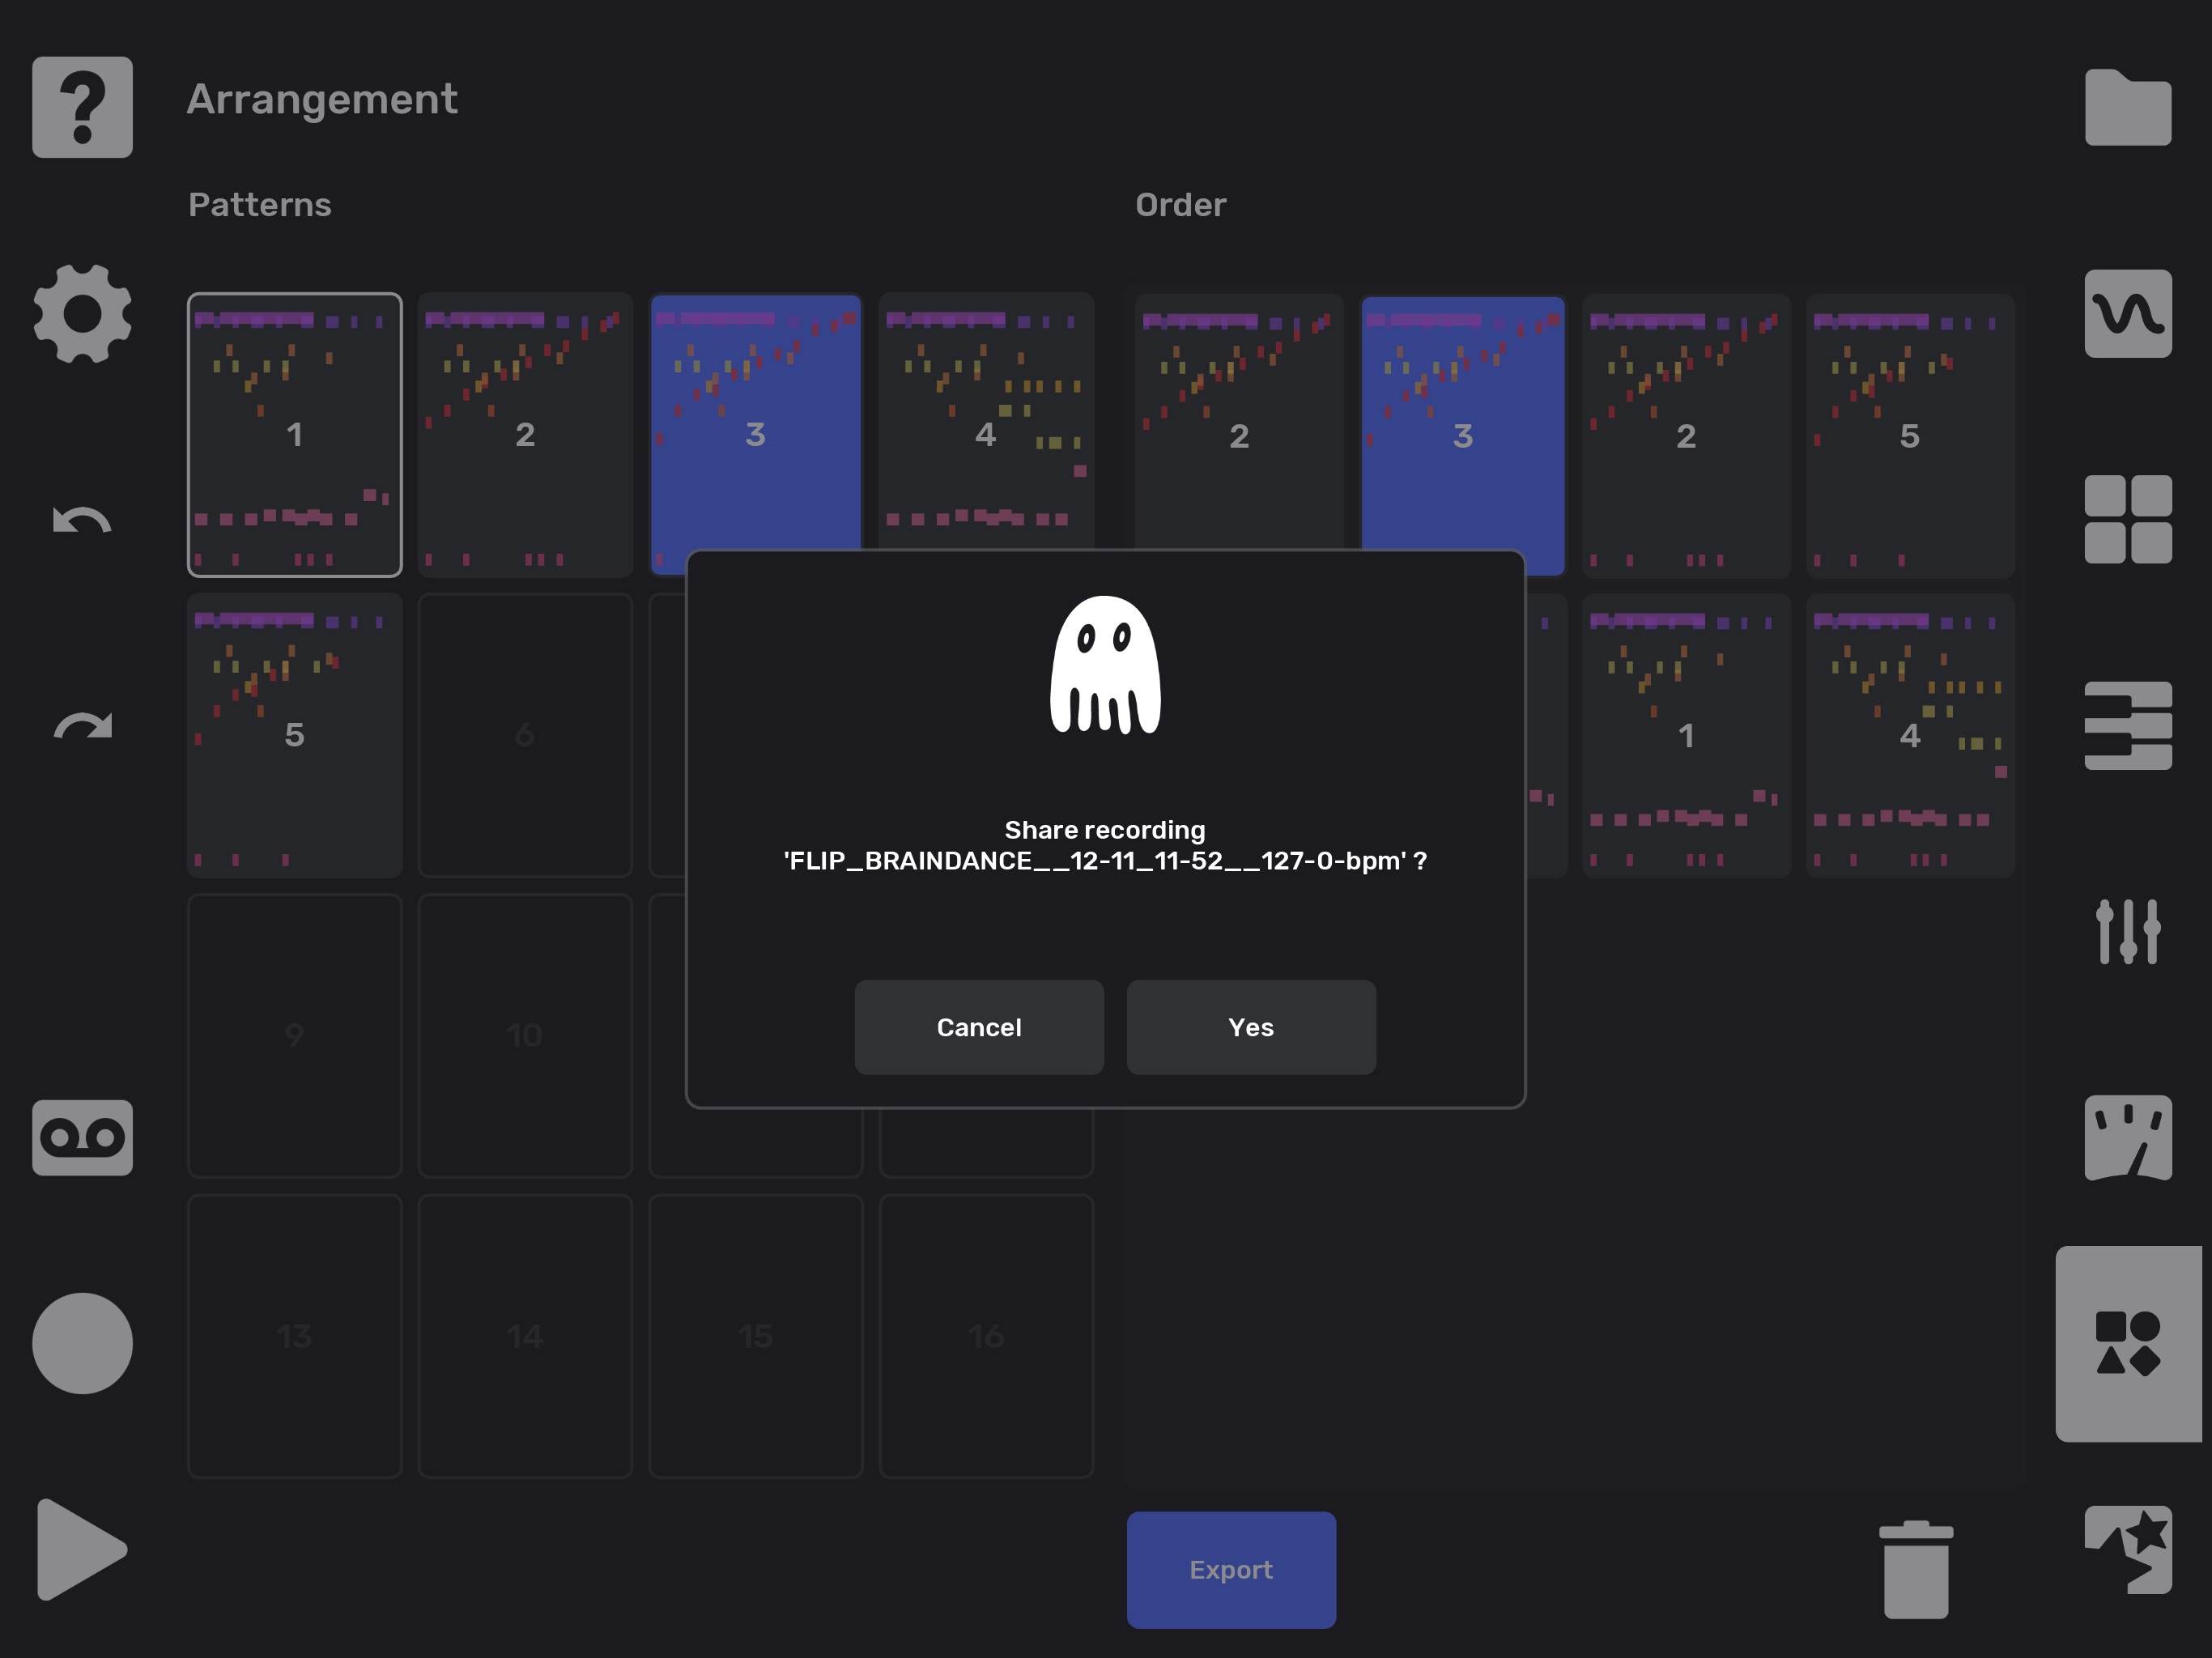The height and width of the screenshot is (1658, 2212).
Task: Confirm sharing by clicking Yes
Action: (1251, 1027)
